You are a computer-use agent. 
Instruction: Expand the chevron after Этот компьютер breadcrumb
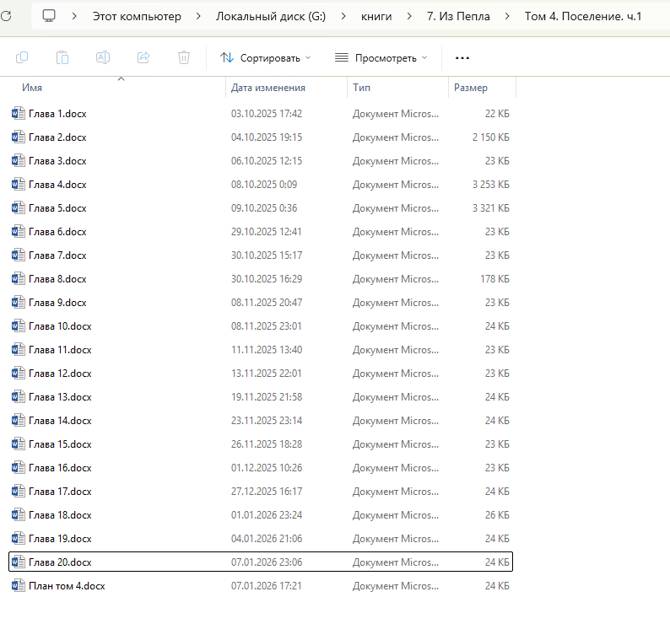tap(198, 17)
